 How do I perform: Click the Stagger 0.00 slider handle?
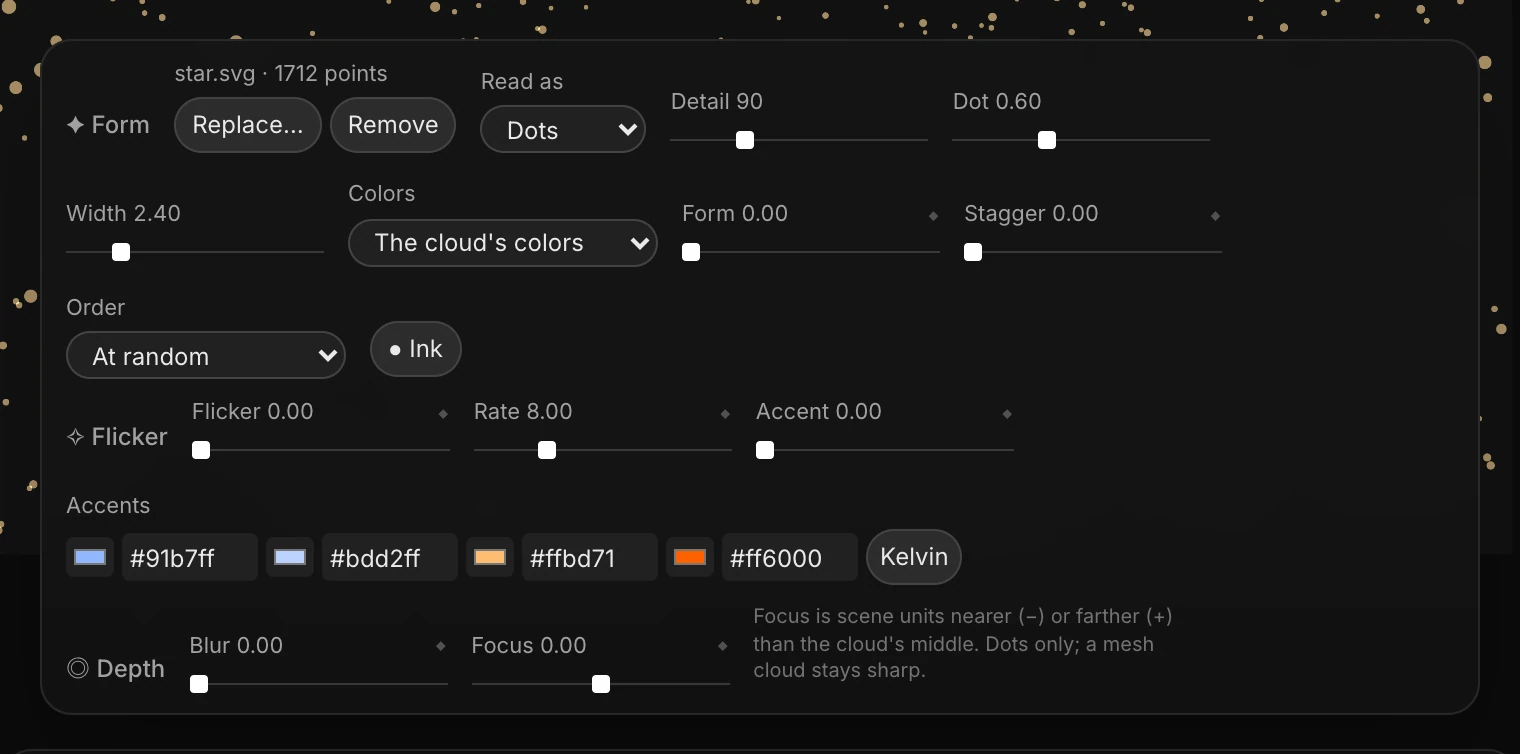click(973, 252)
